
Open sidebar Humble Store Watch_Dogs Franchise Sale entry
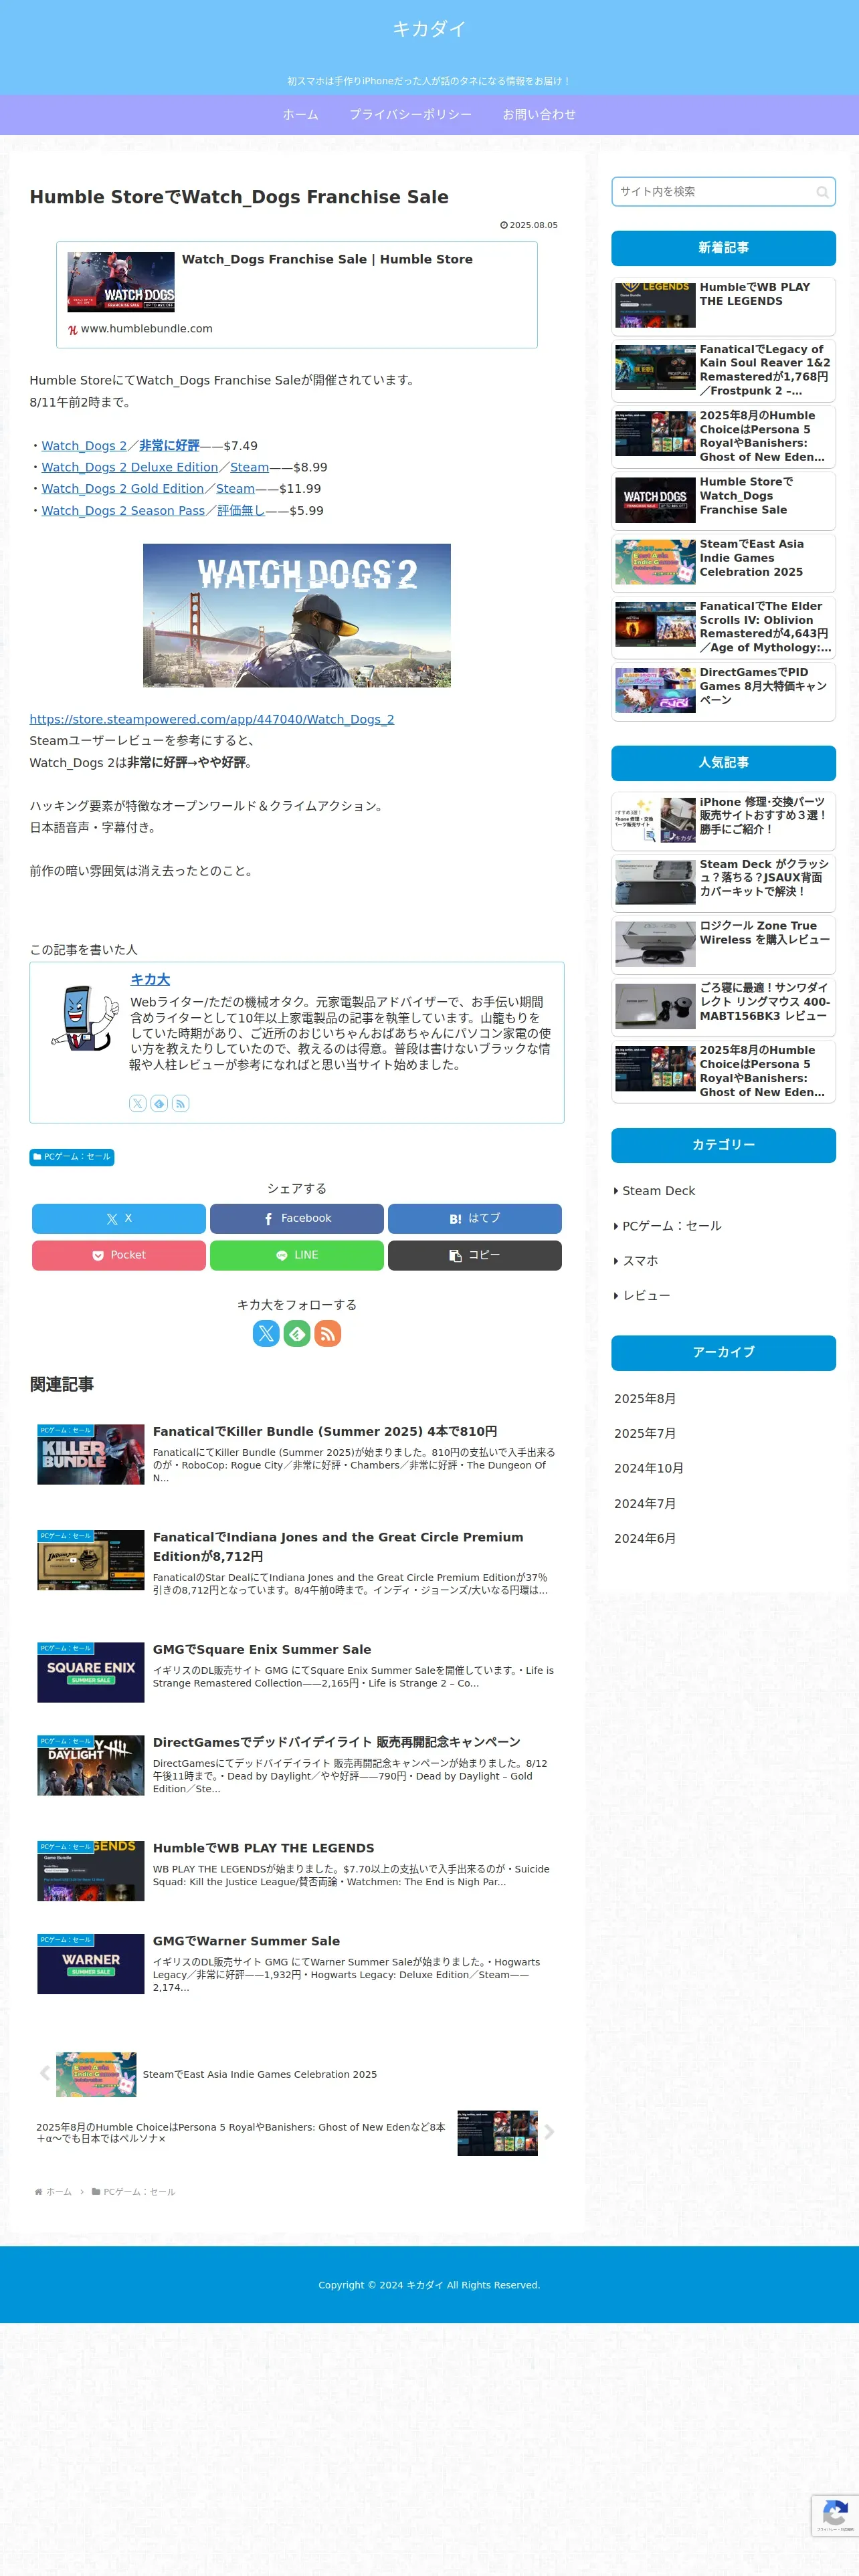[724, 500]
